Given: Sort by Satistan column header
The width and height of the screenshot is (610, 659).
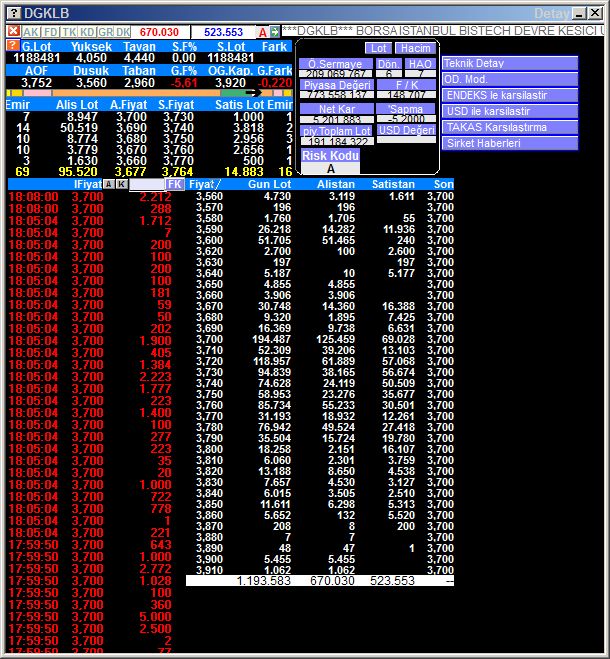Looking at the screenshot, I should pos(393,184).
